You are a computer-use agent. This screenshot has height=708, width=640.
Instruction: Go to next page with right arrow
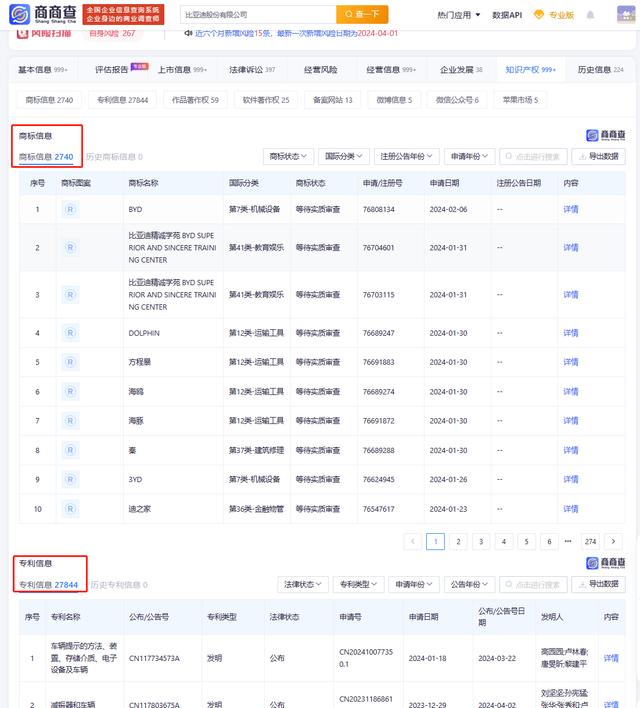(x=613, y=541)
